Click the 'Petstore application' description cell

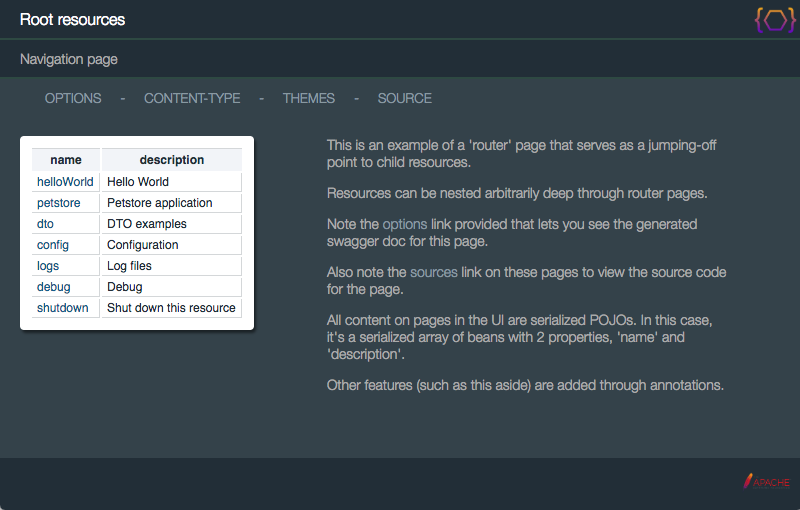tap(160, 203)
